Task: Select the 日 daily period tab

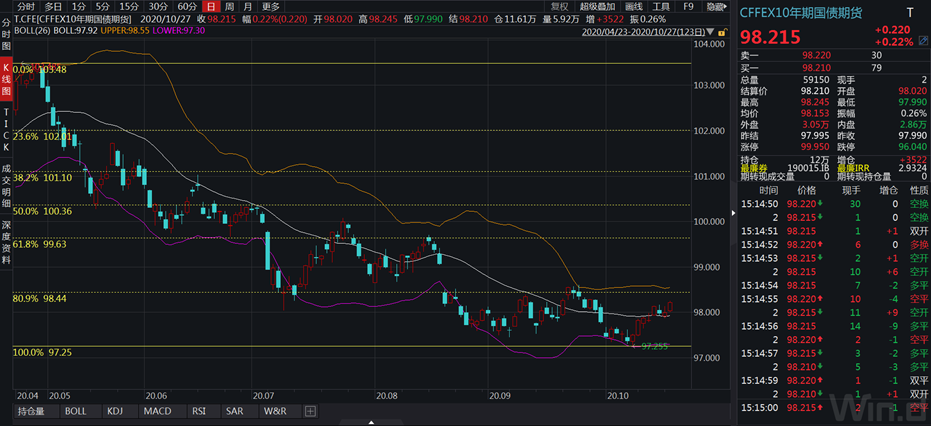Action: click(211, 7)
